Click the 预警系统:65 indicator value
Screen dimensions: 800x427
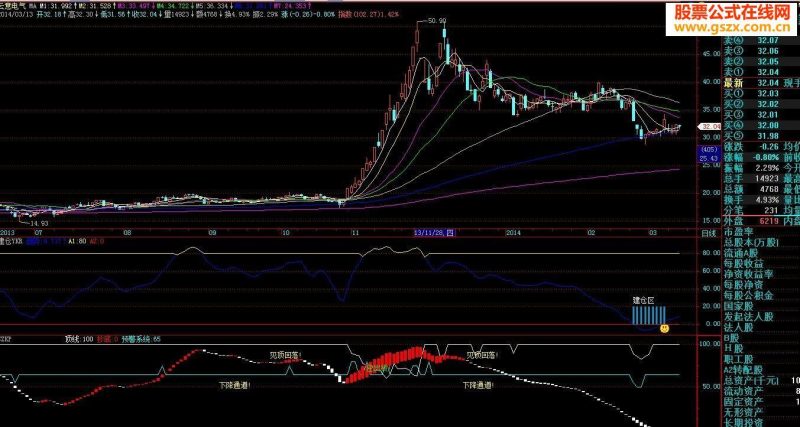tap(141, 338)
